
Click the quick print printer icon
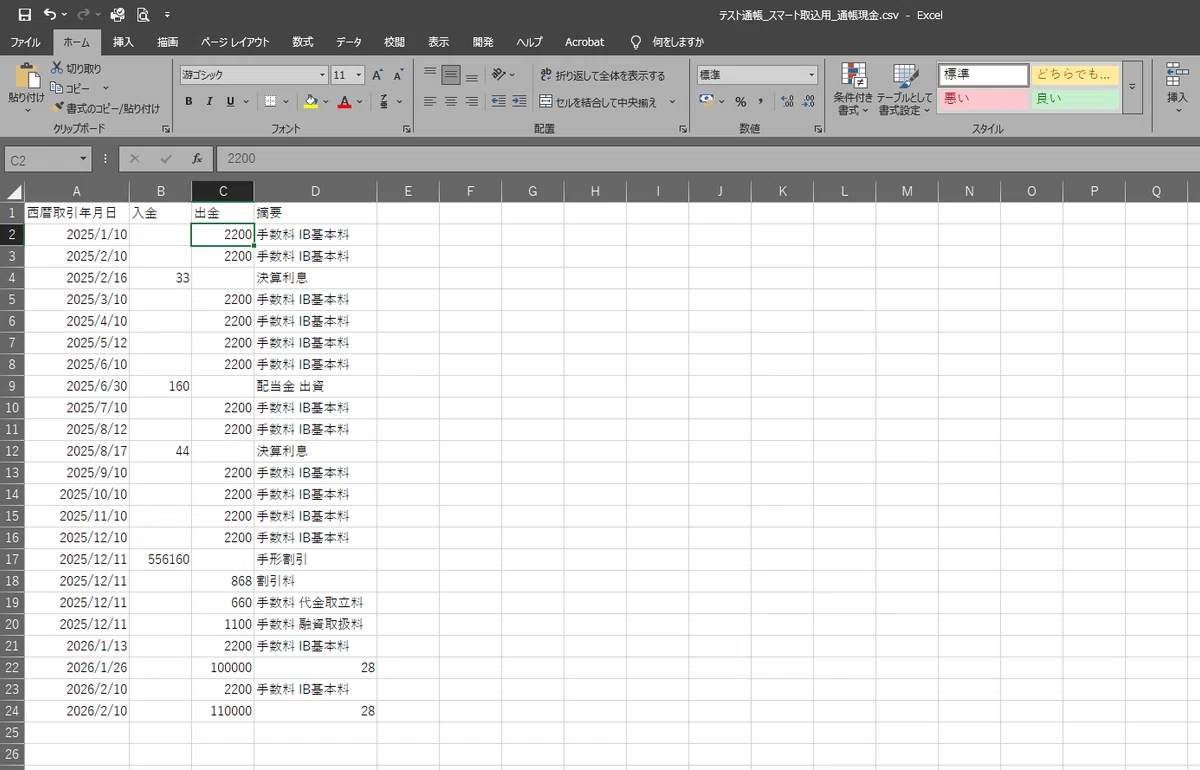click(118, 15)
